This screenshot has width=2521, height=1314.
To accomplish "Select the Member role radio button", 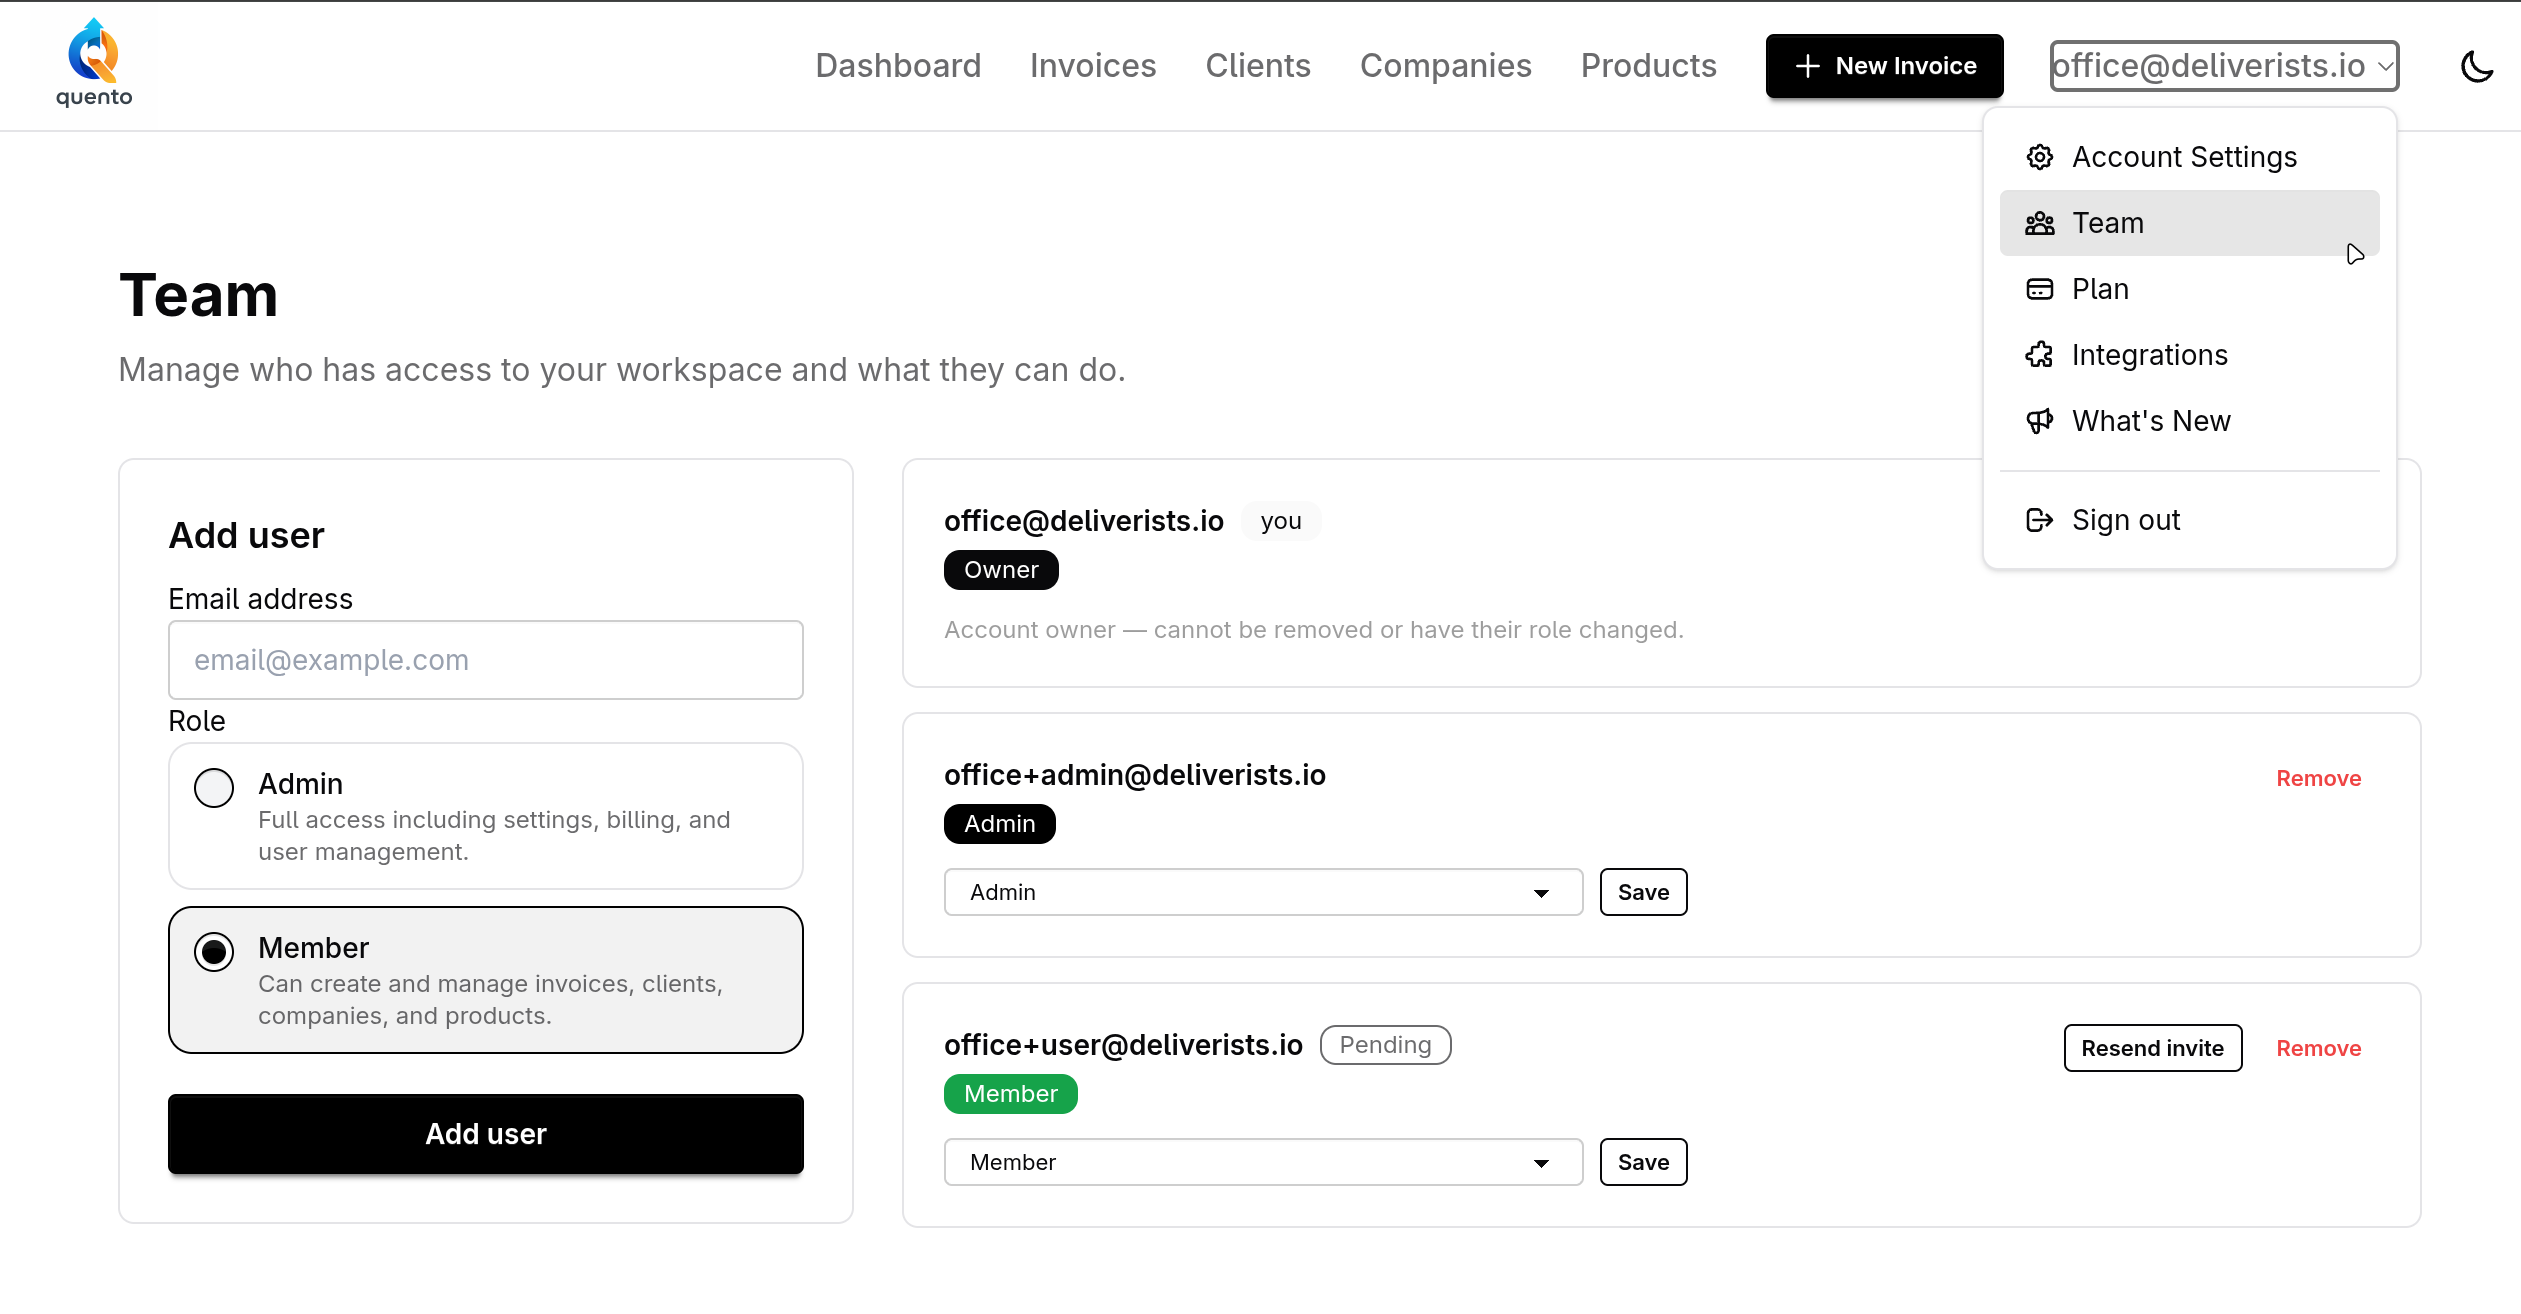I will click(214, 952).
